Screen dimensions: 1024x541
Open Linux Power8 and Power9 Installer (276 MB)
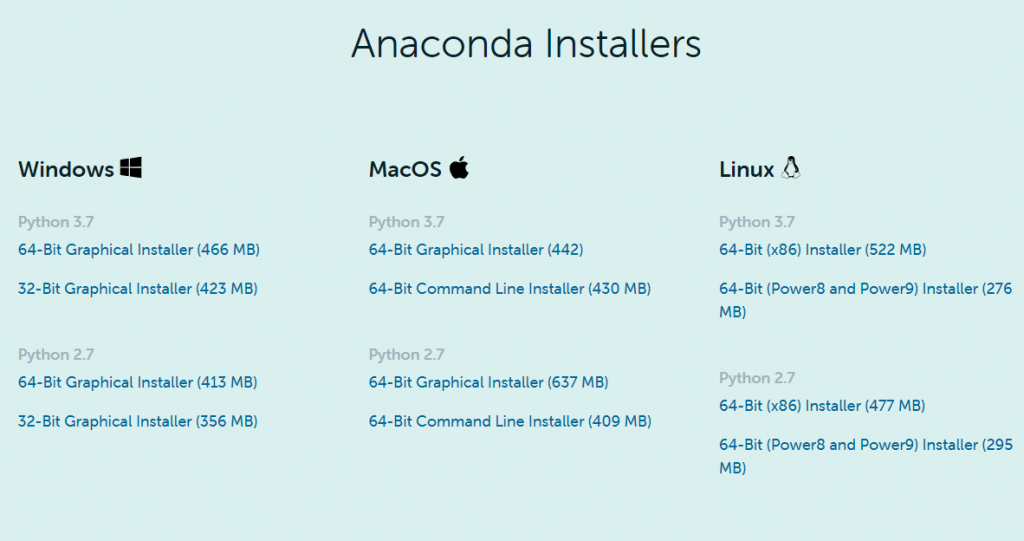[866, 300]
